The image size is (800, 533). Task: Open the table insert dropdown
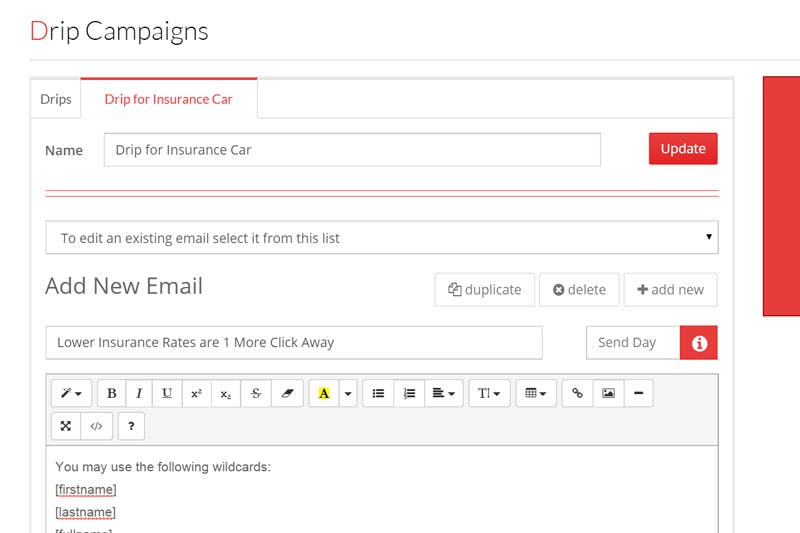pyautogui.click(x=536, y=393)
